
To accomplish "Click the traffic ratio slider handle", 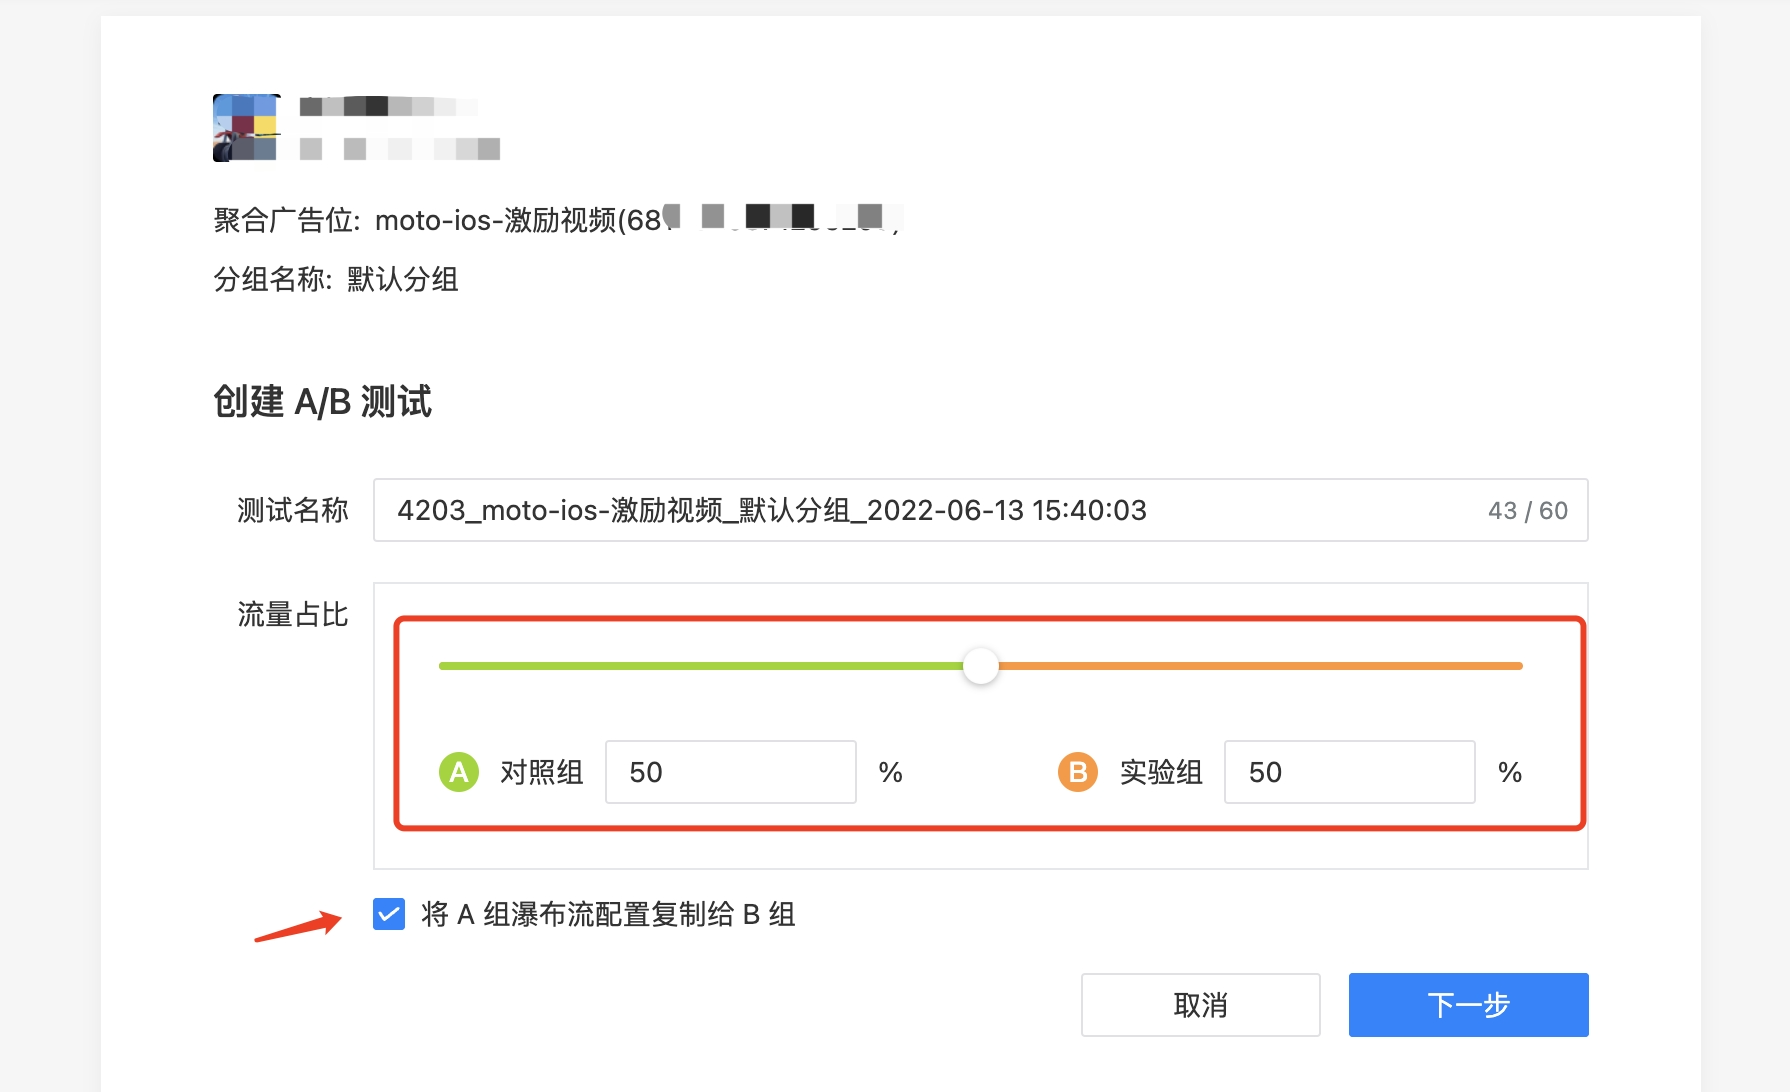I will 980,665.
